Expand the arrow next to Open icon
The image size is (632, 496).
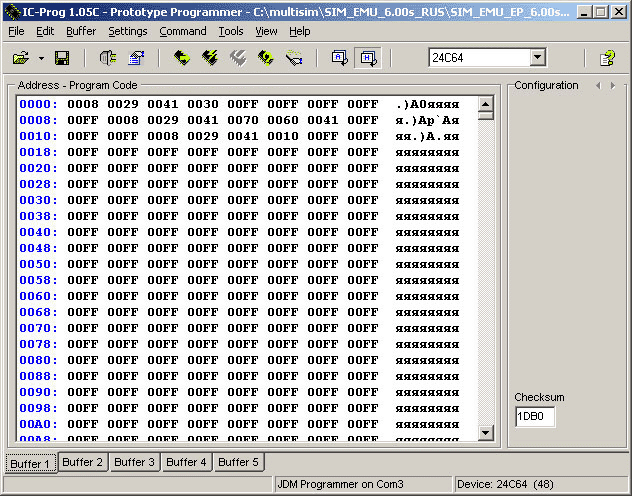point(41,58)
